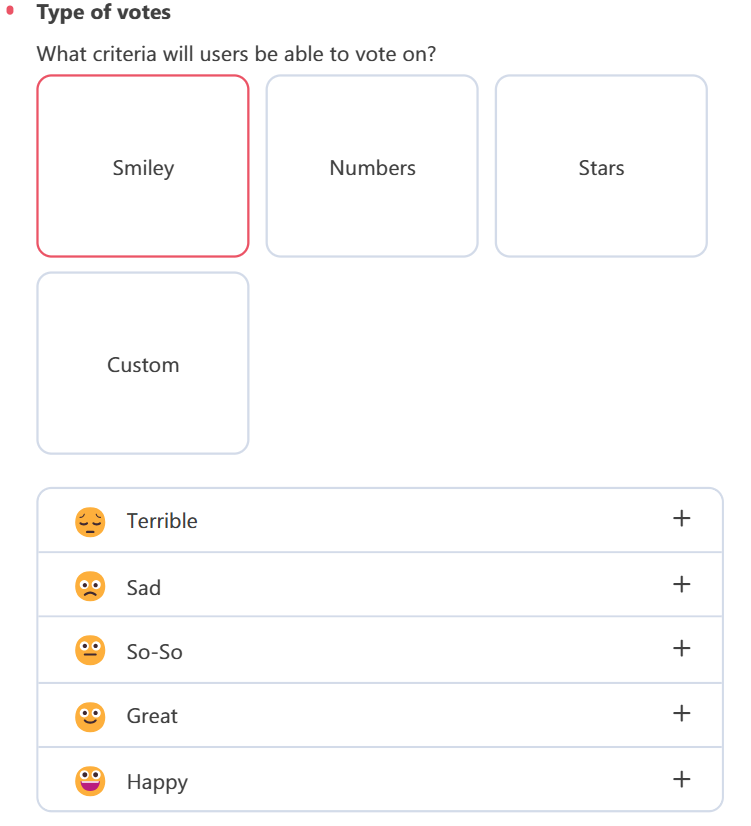
Task: Click the Sad frowning face emoji
Action: (x=90, y=586)
